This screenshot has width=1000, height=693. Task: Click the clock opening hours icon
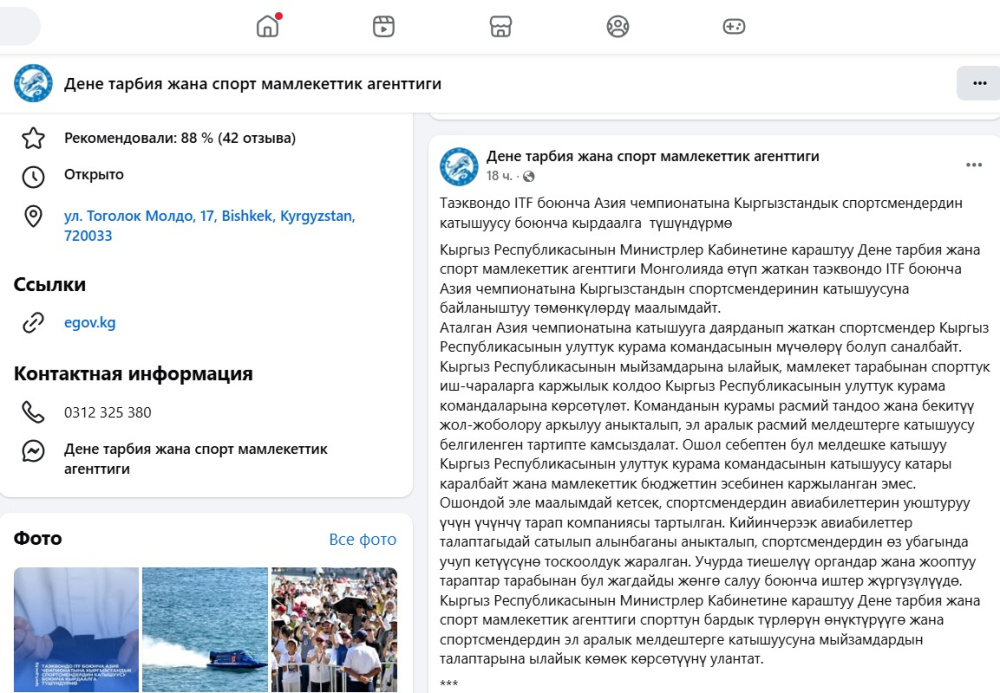click(33, 177)
